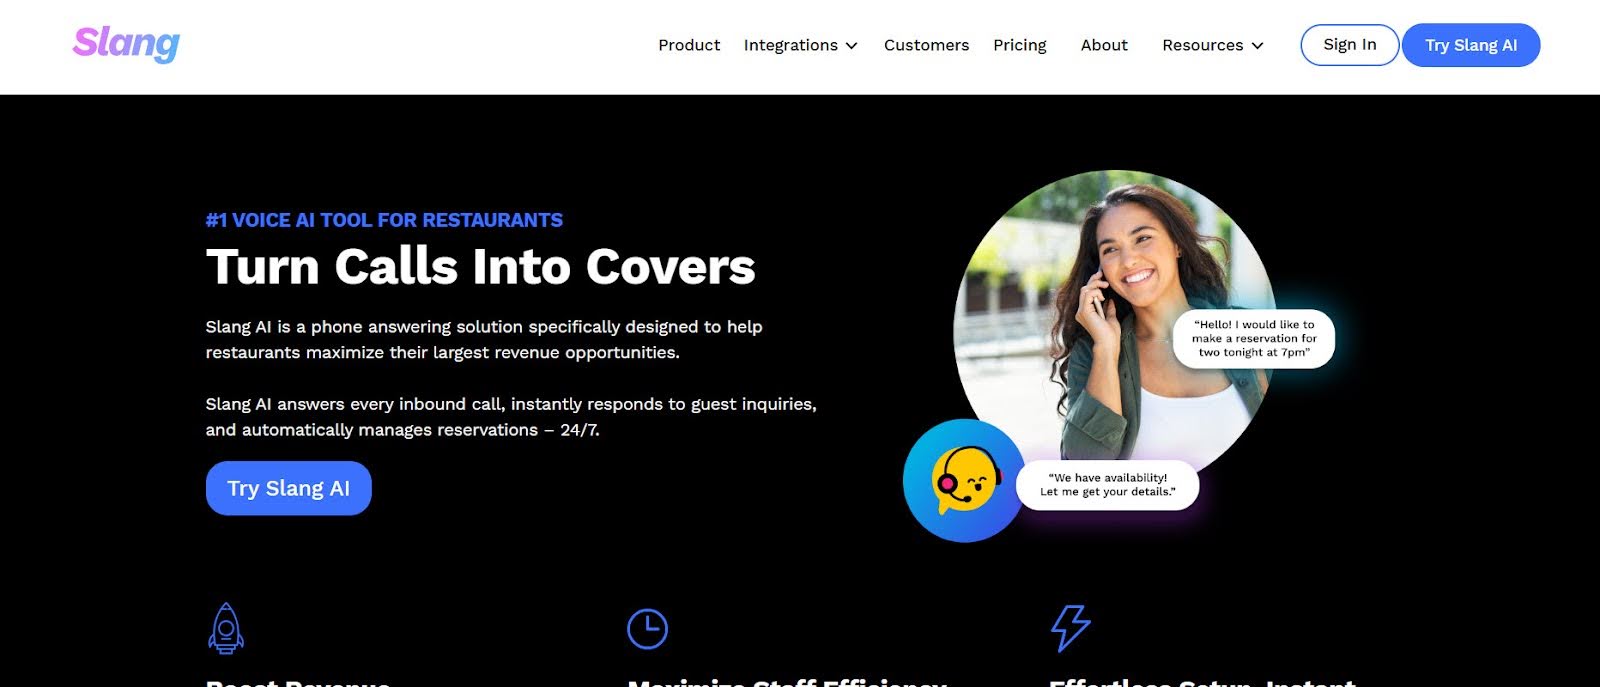
Task: Click the lightning bolt icon for effortless setup
Action: click(x=1070, y=628)
